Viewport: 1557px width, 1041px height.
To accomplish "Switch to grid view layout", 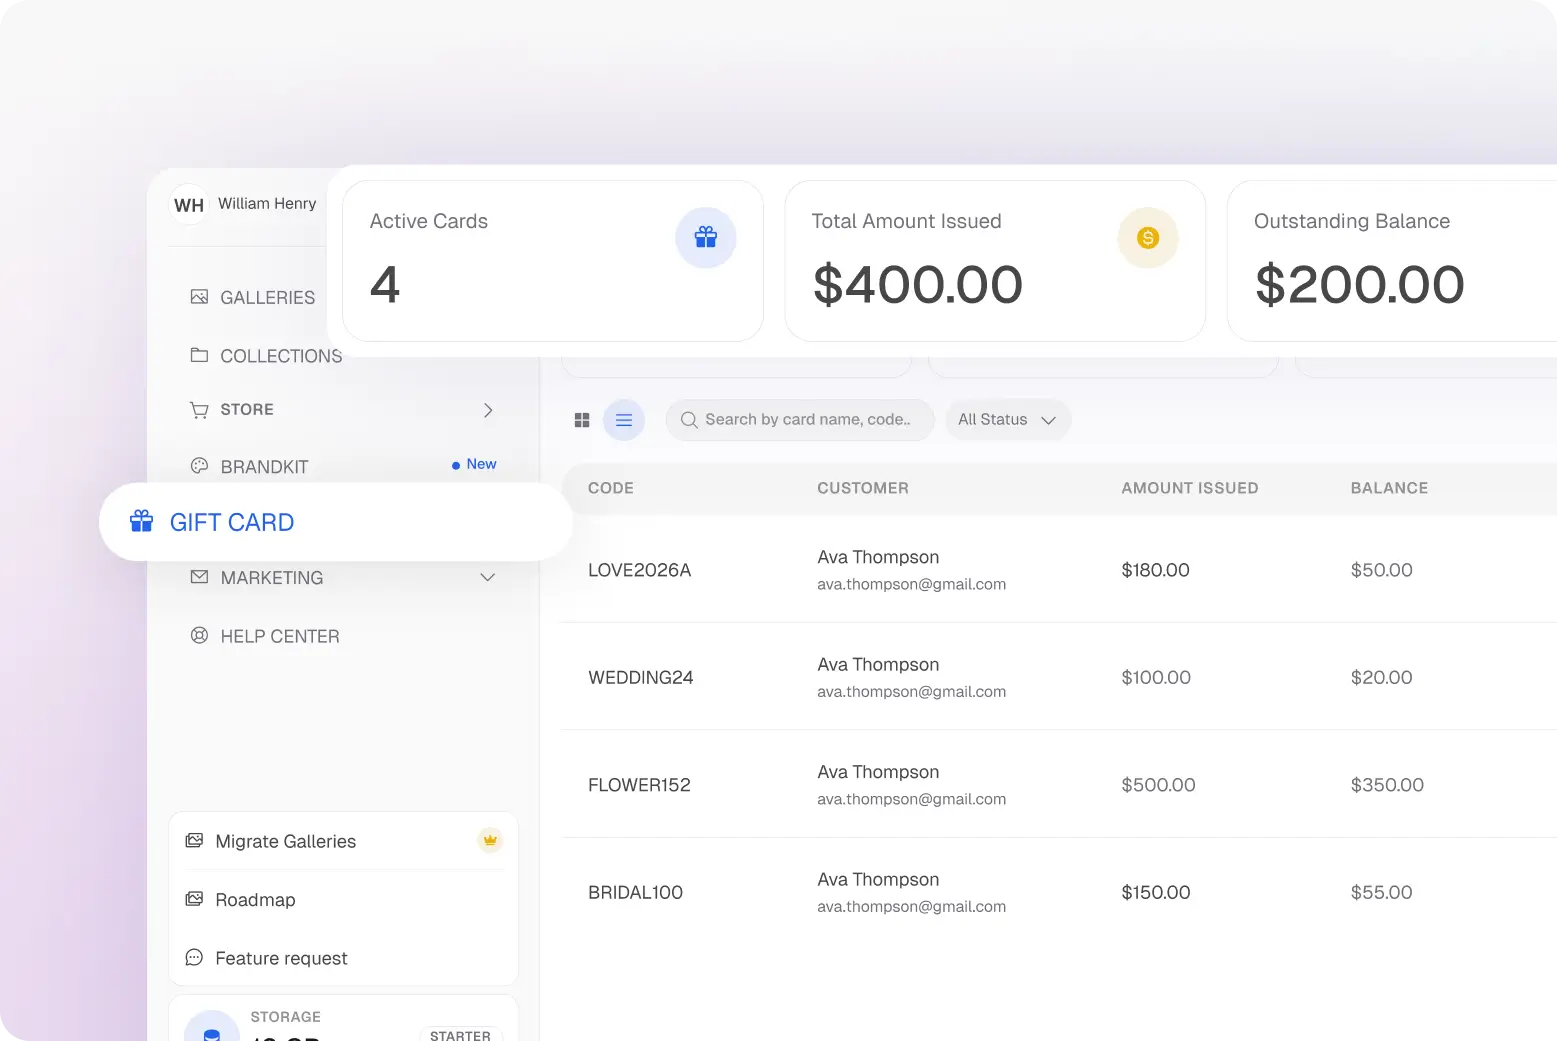I will tap(582, 420).
